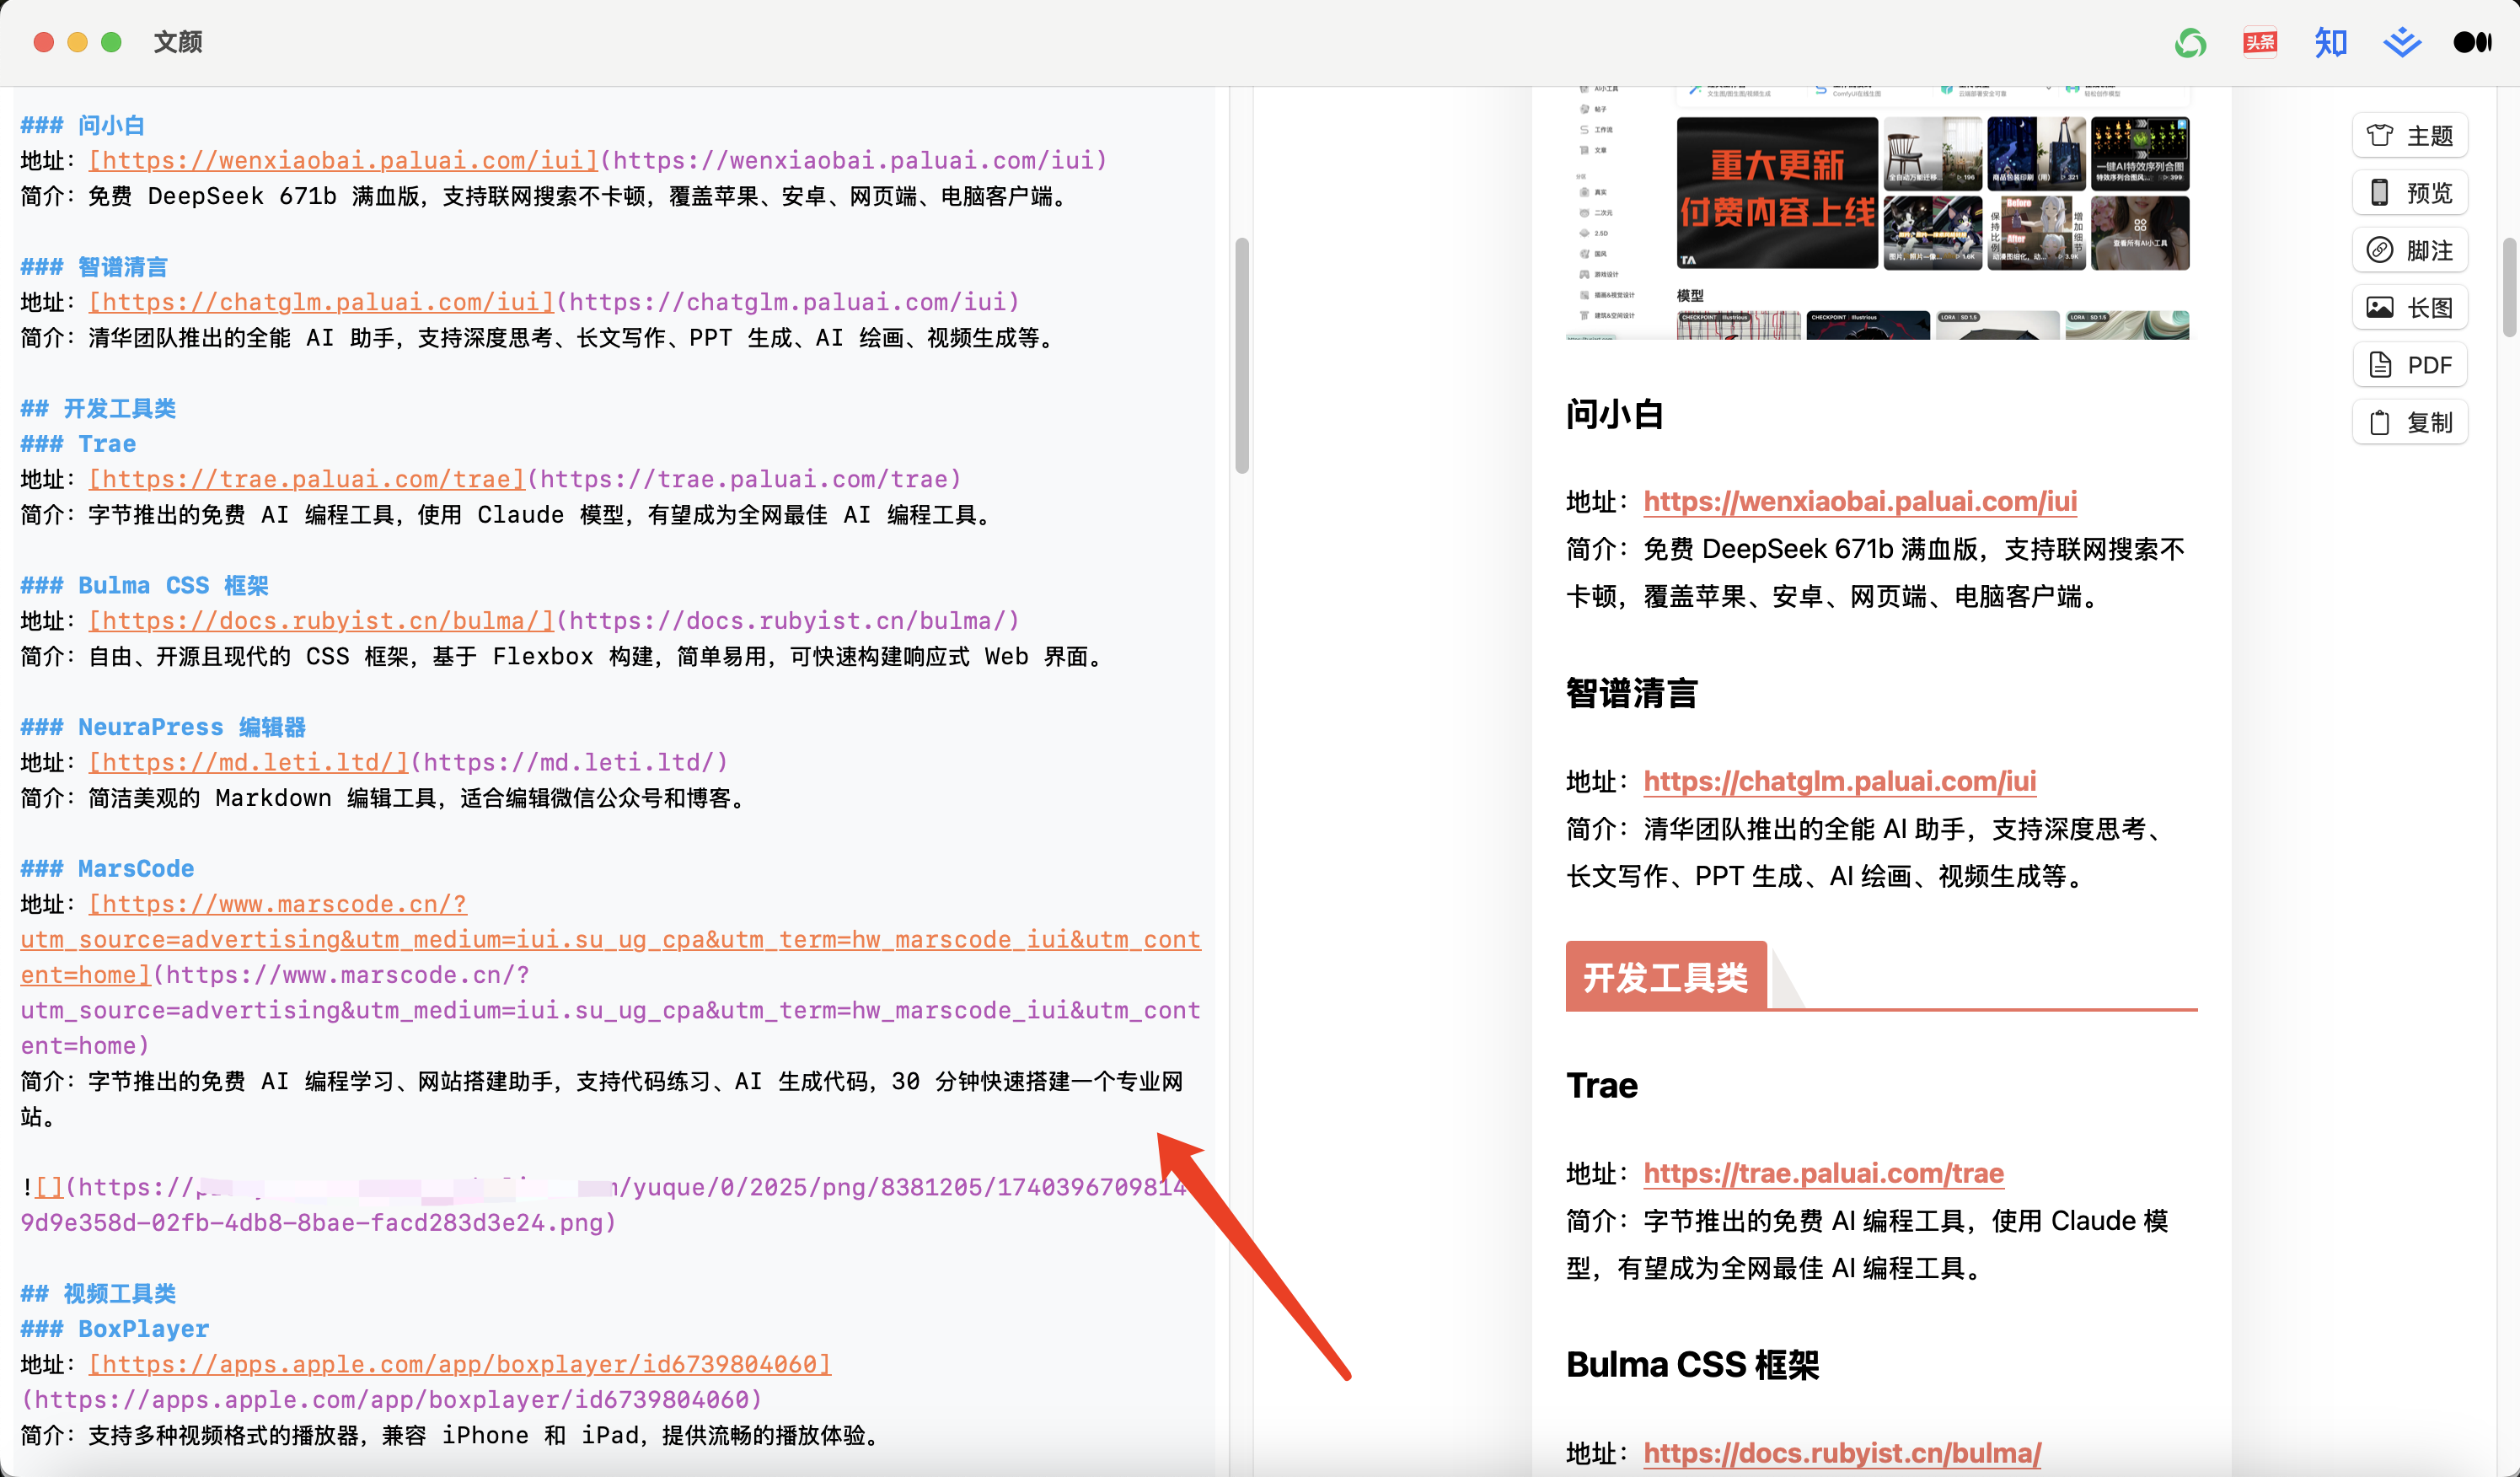Click the preview pane scrollbar
The width and height of the screenshot is (2520, 1477).
point(2508,288)
